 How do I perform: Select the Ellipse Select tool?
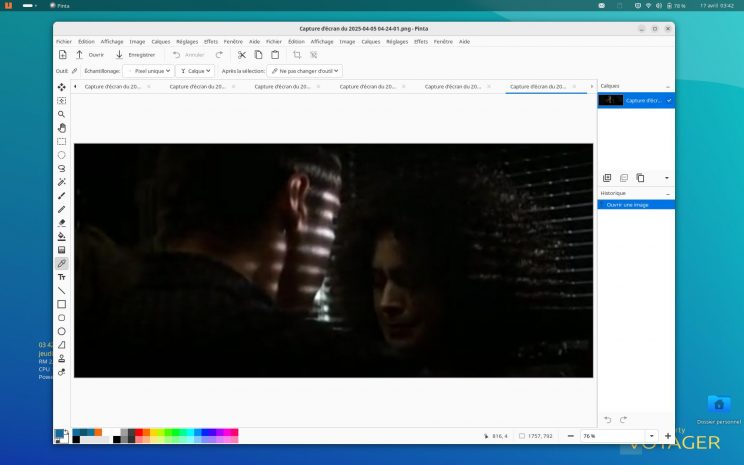[x=62, y=155]
